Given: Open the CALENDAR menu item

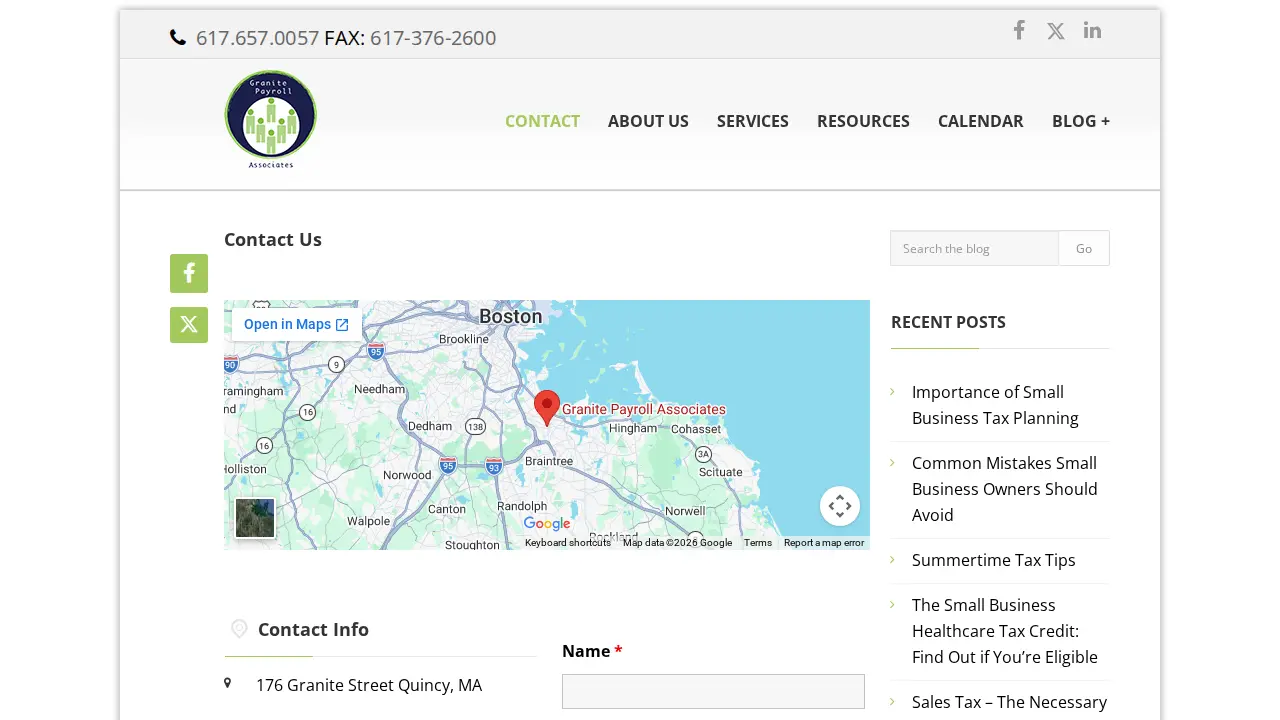Looking at the screenshot, I should click(981, 121).
